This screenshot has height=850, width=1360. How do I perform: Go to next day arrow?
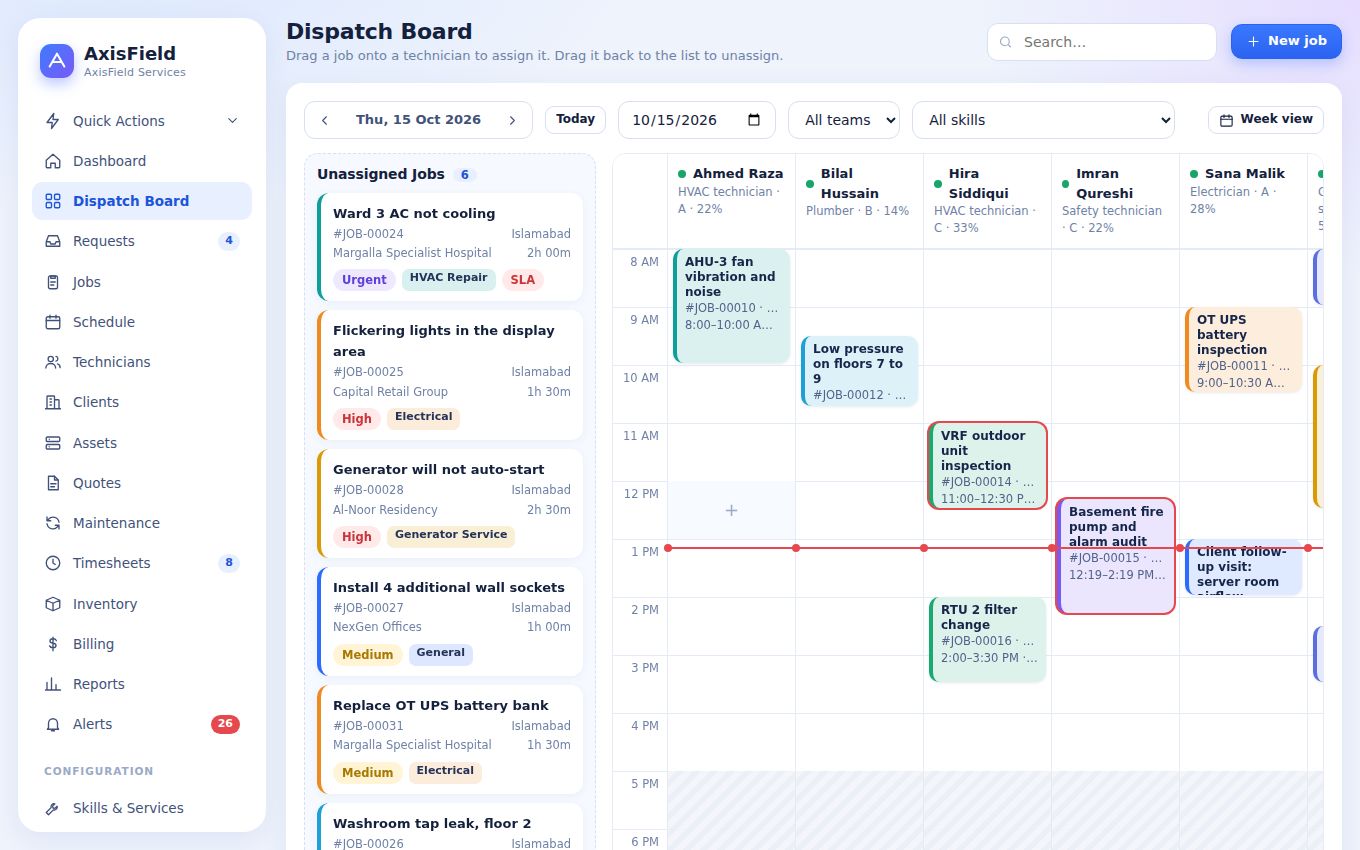[x=512, y=120]
